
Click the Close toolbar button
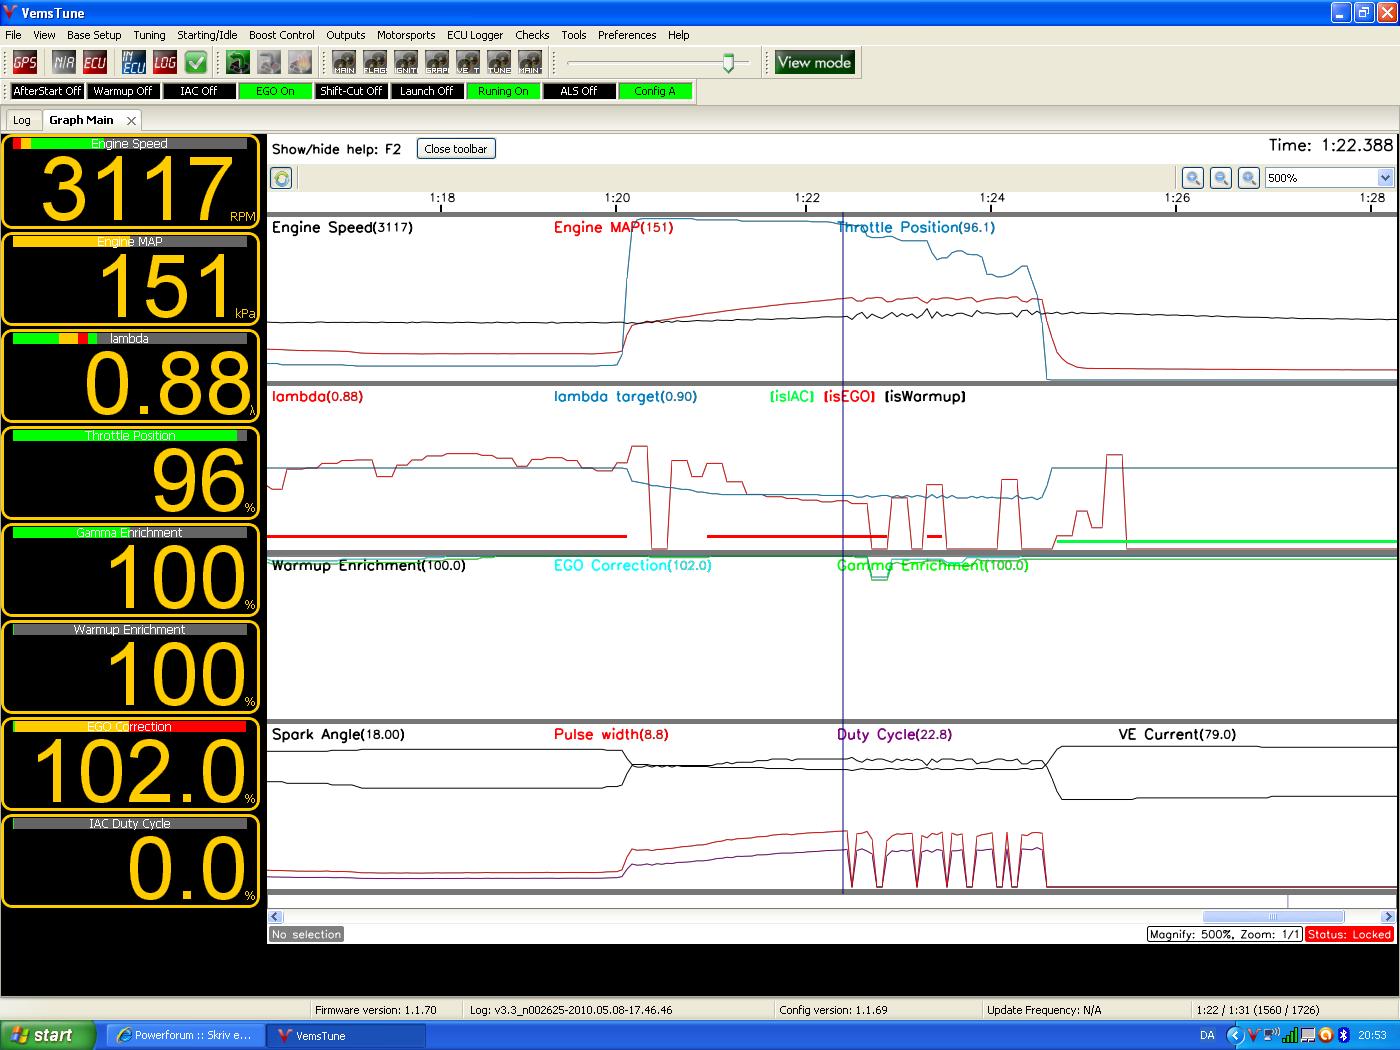point(456,149)
